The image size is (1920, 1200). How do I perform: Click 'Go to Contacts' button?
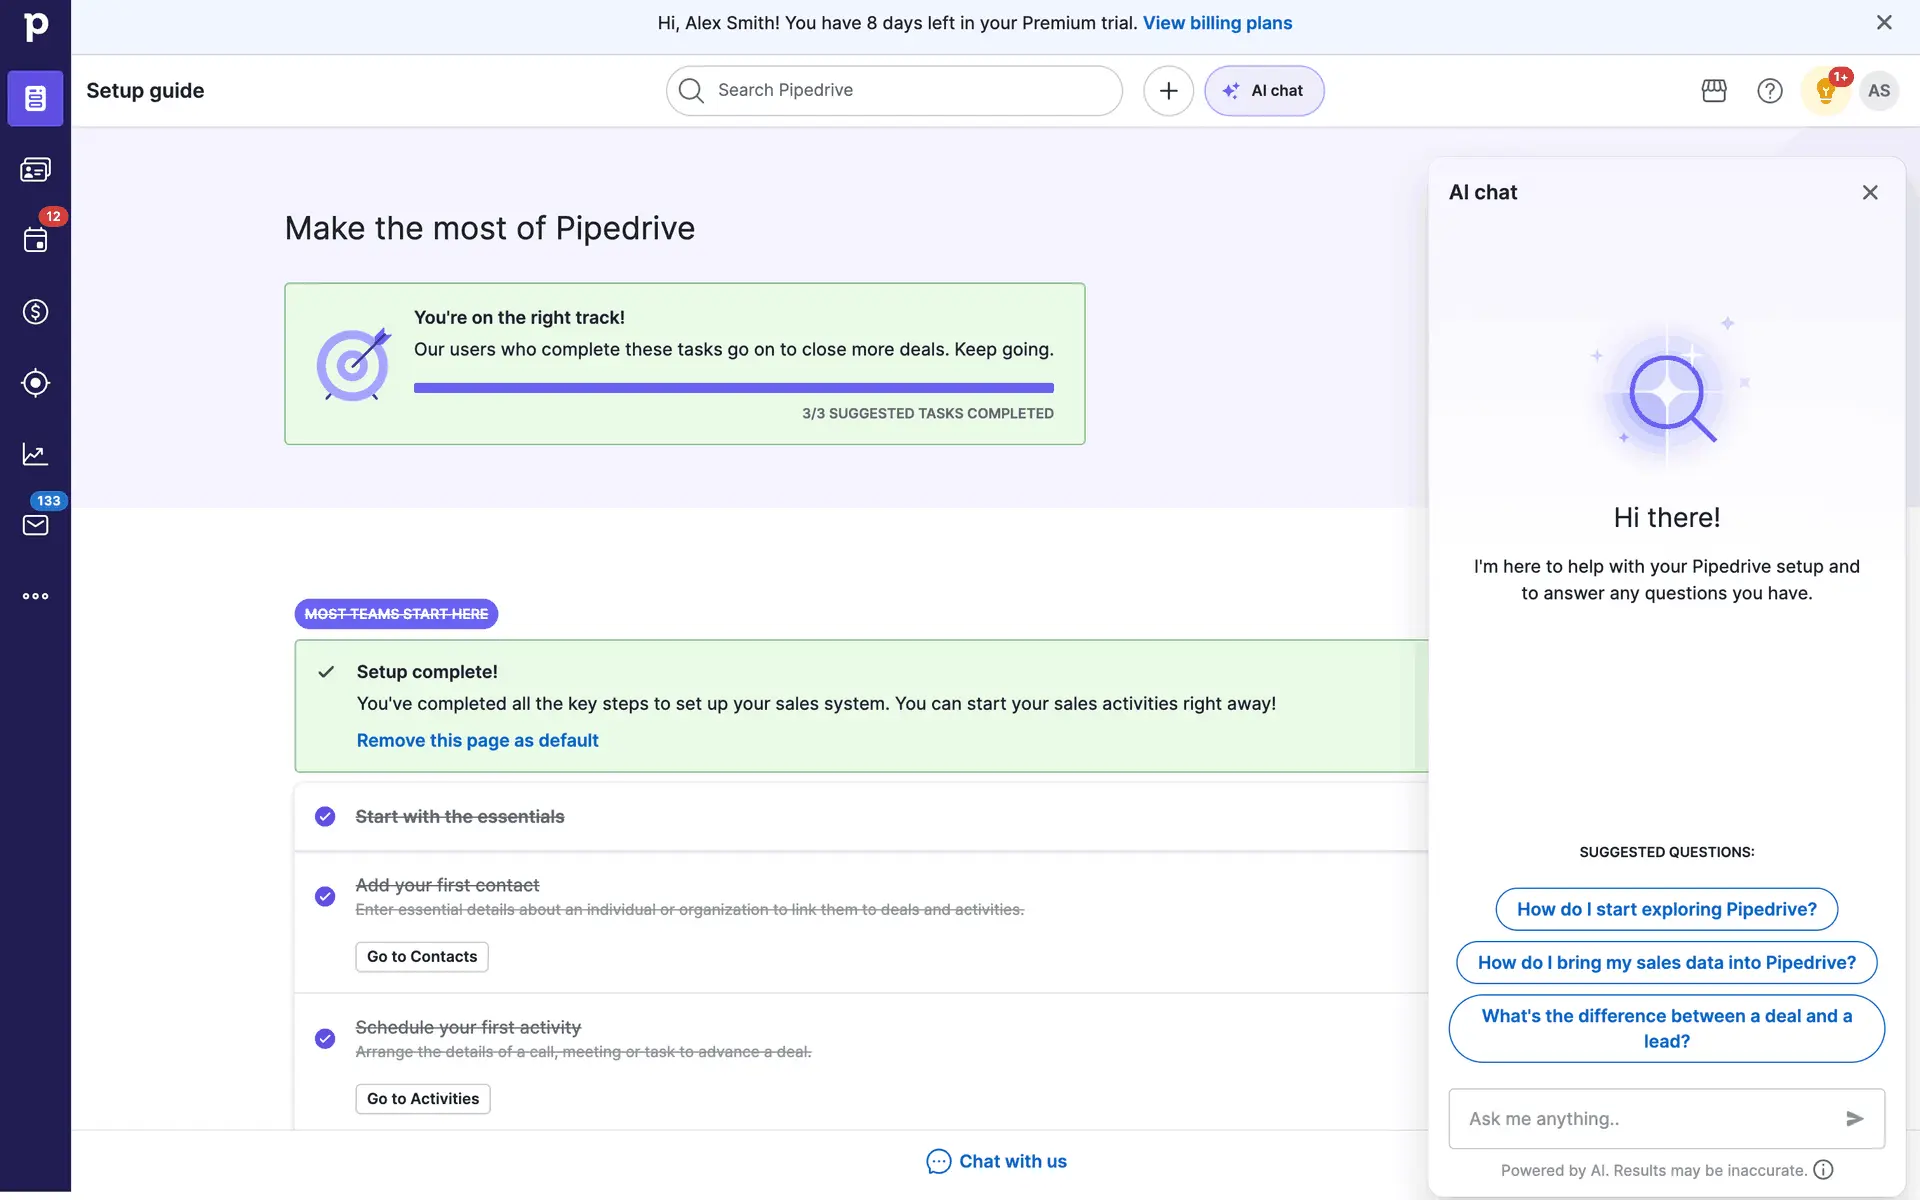coord(422,957)
